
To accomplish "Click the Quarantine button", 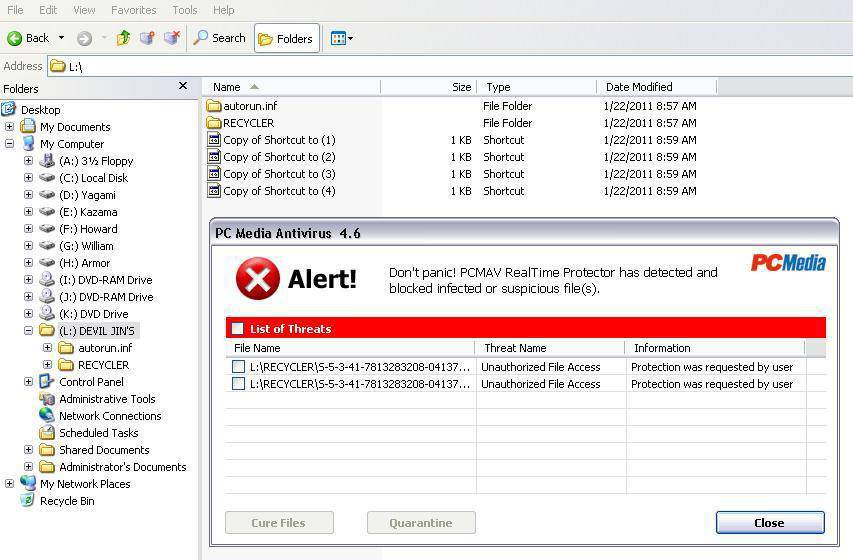I will [421, 522].
